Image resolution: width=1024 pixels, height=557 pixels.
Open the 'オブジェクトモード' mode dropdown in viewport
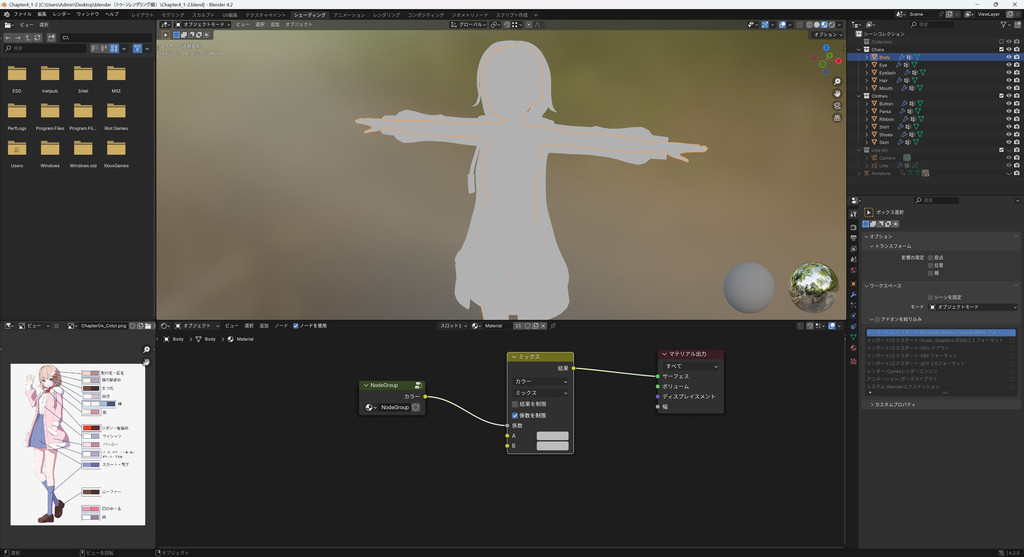coord(201,24)
